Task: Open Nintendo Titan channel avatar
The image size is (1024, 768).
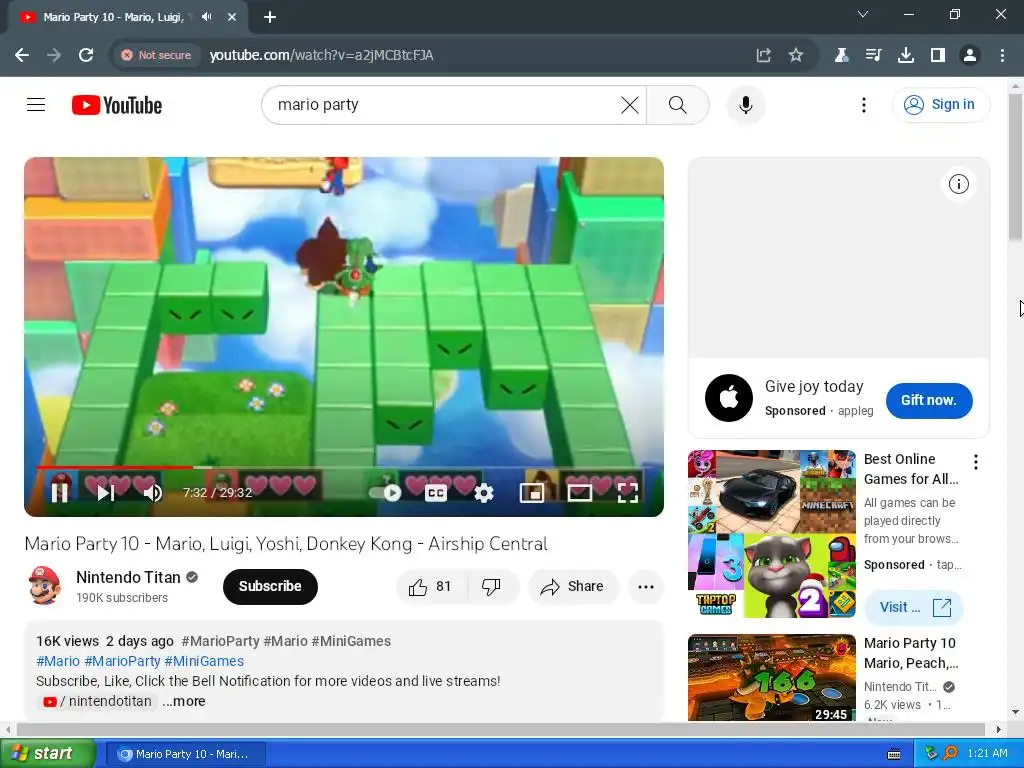Action: click(44, 585)
